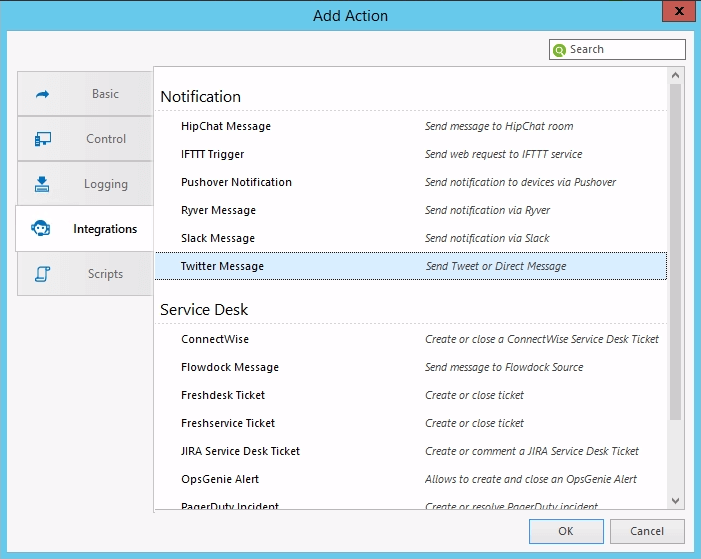Image resolution: width=701 pixels, height=559 pixels.
Task: Click the Control tab monitor icon
Action: point(42,139)
